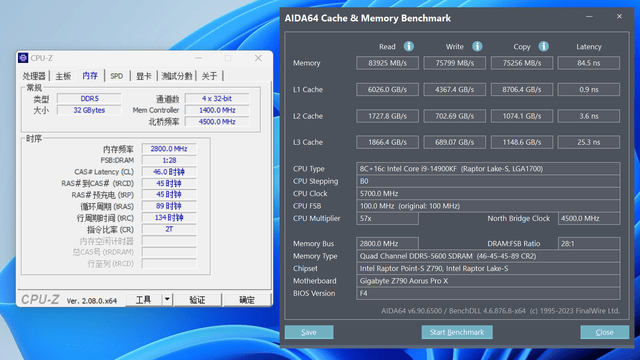Click Start Benchmark button

pos(457,332)
